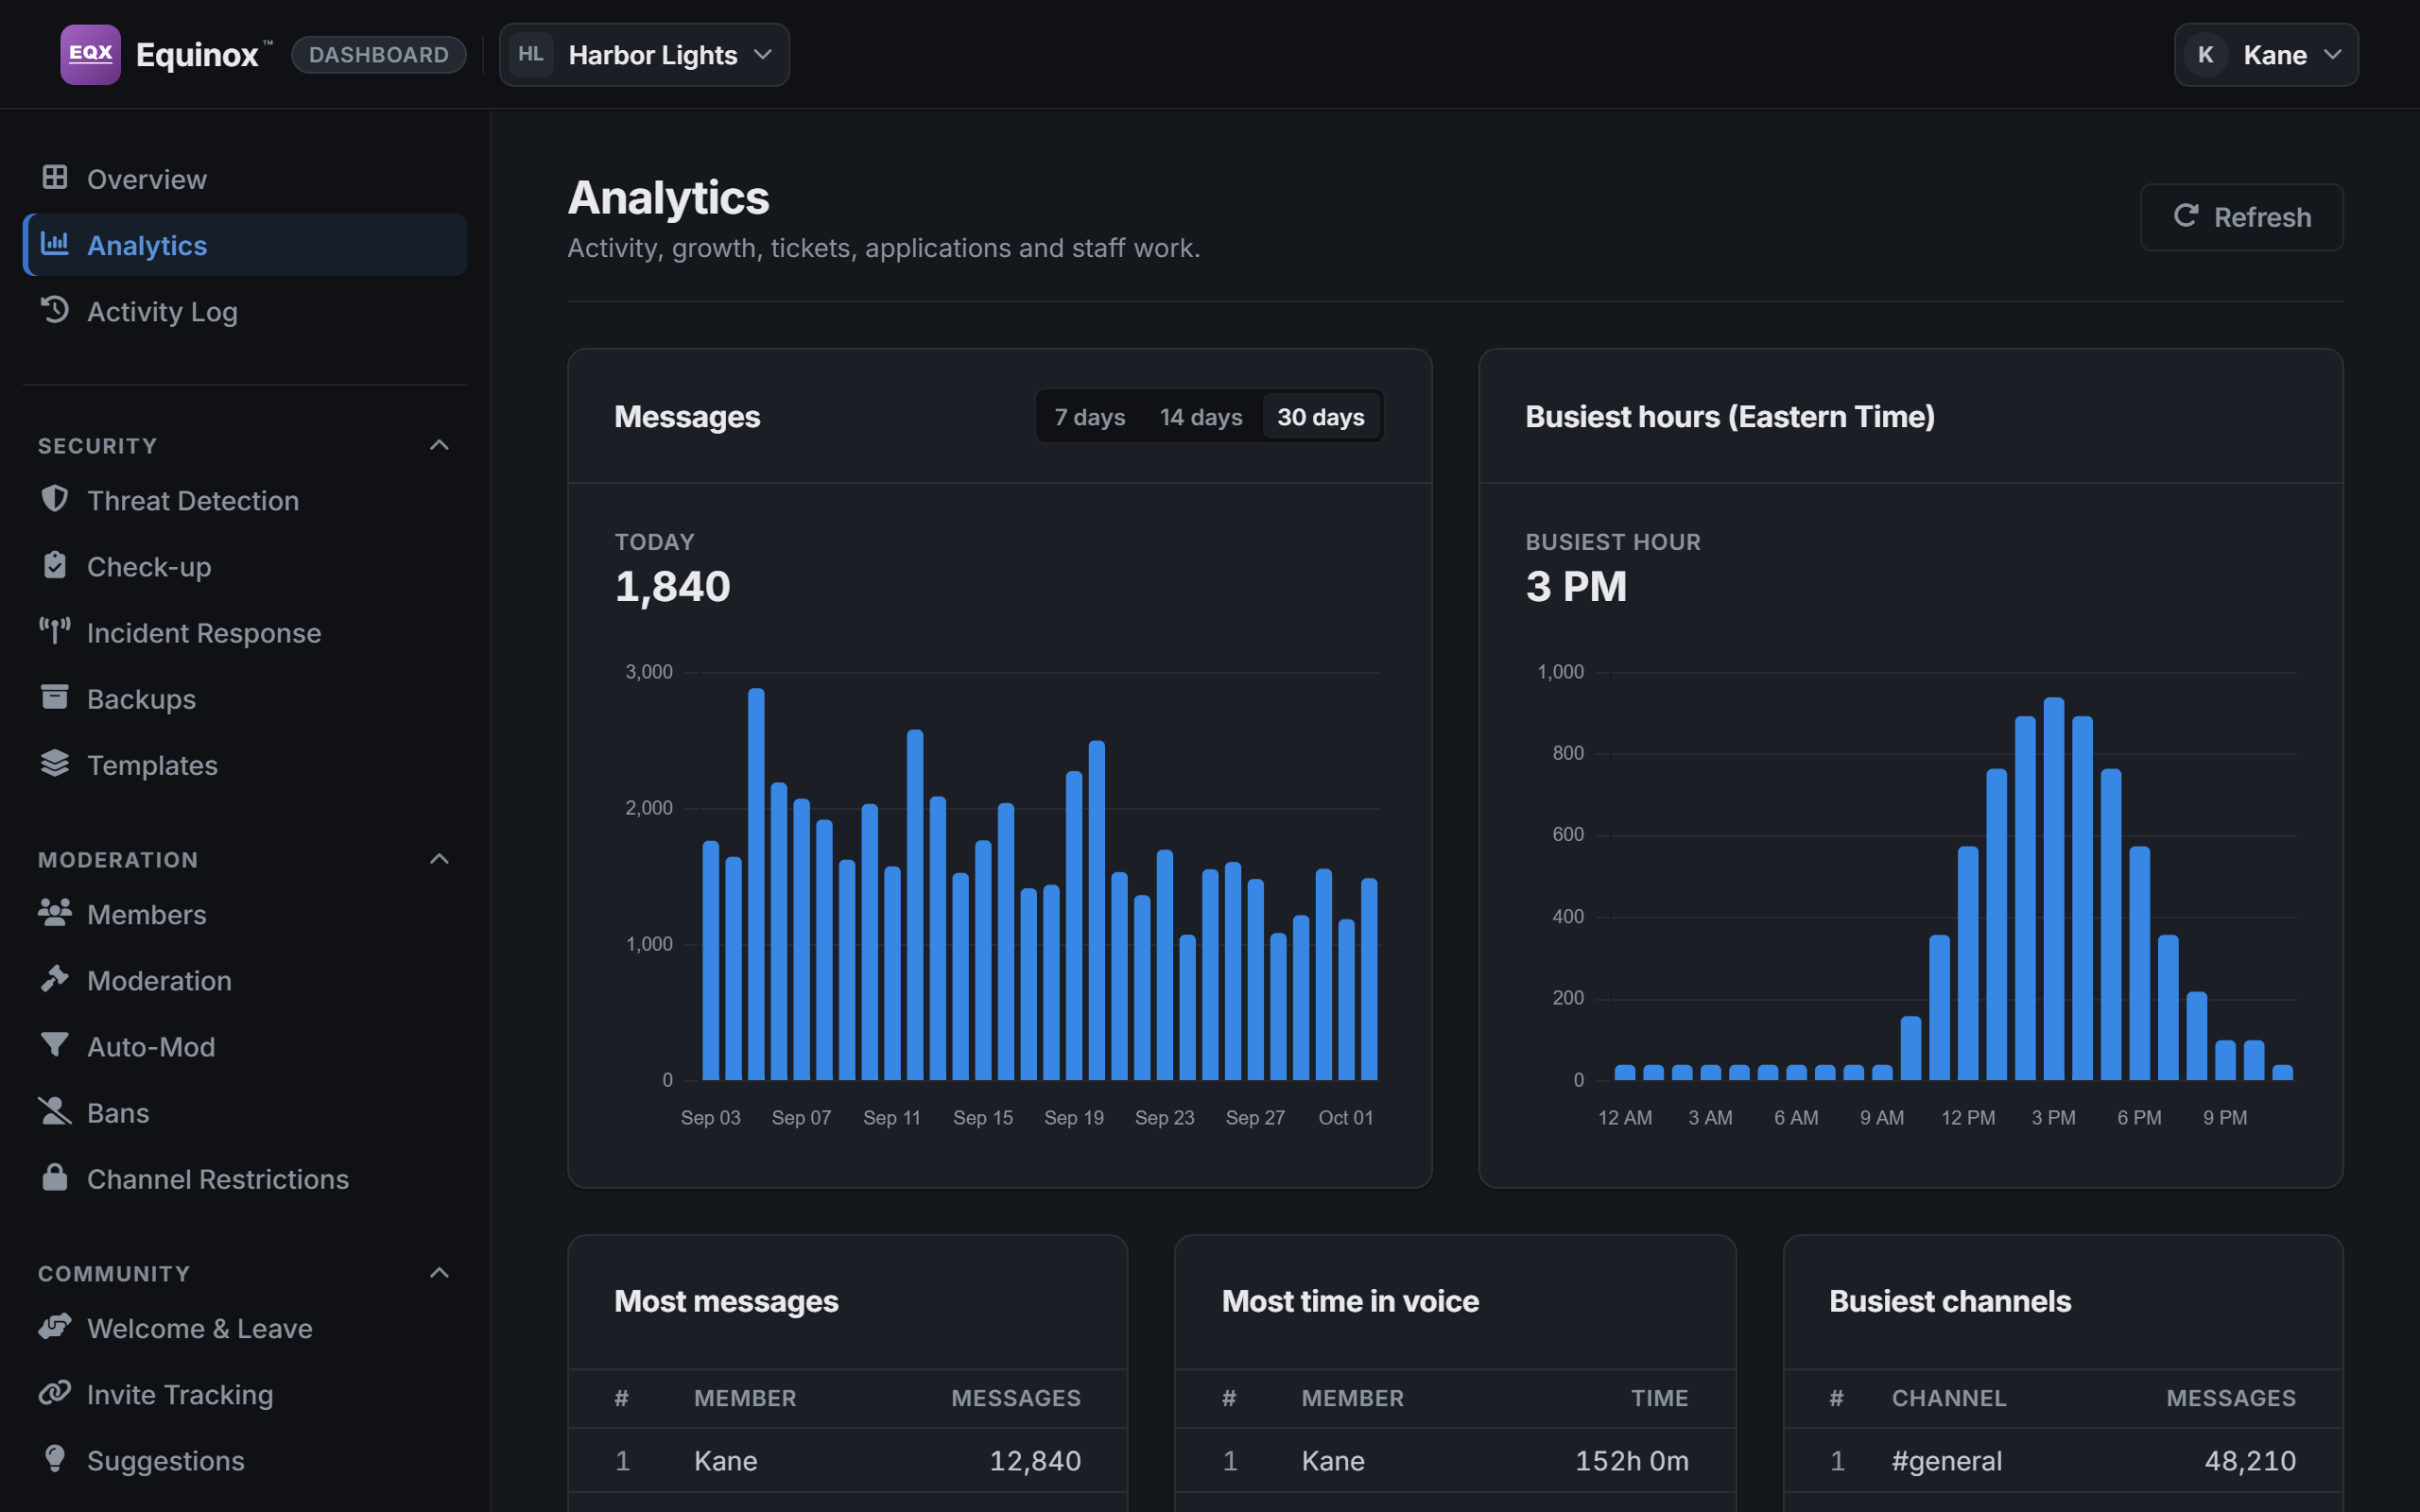The image size is (2420, 1512).
Task: Click the Activity Log history icon
Action: pos(55,310)
